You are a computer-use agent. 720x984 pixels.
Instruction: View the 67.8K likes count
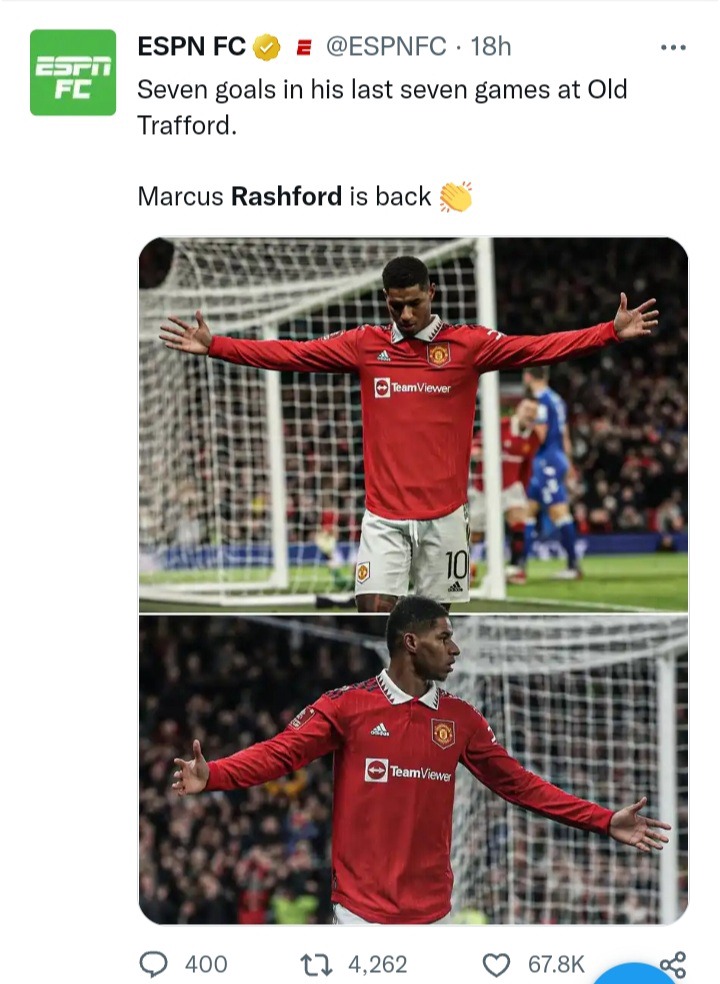556,965
